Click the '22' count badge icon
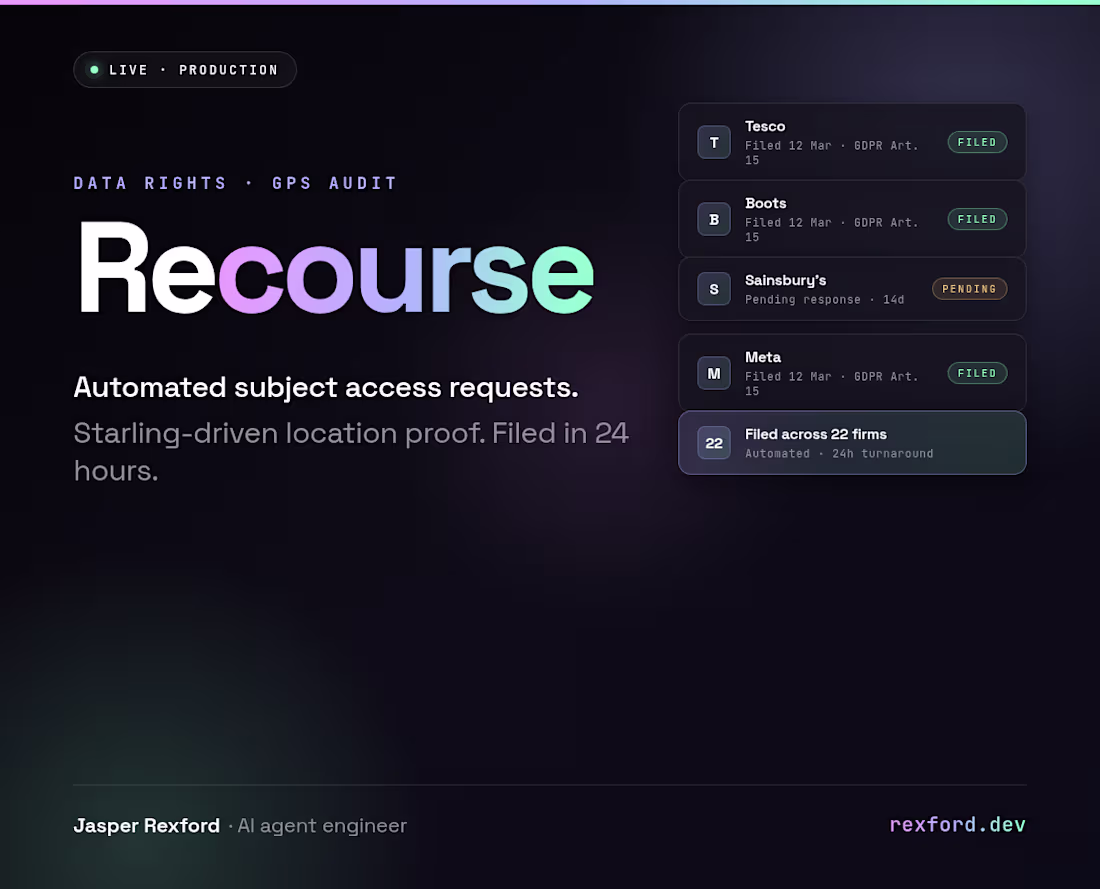Image resolution: width=1100 pixels, height=889 pixels. point(713,443)
